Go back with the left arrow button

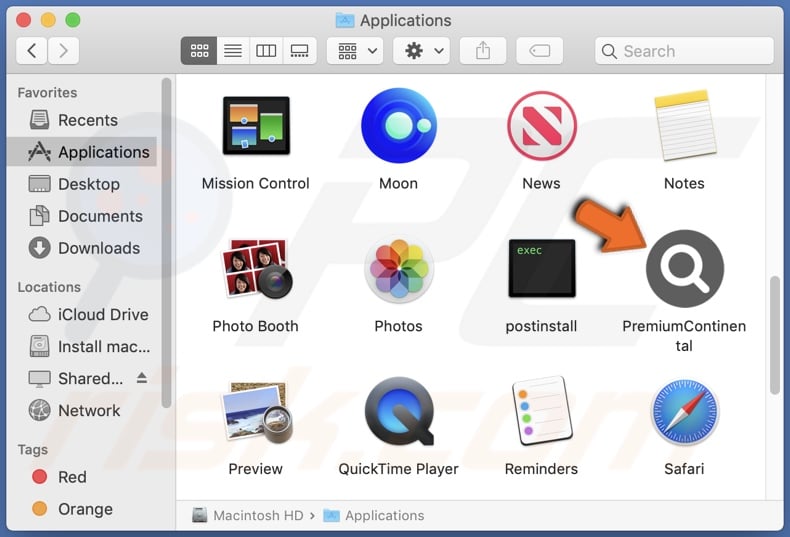click(32, 50)
